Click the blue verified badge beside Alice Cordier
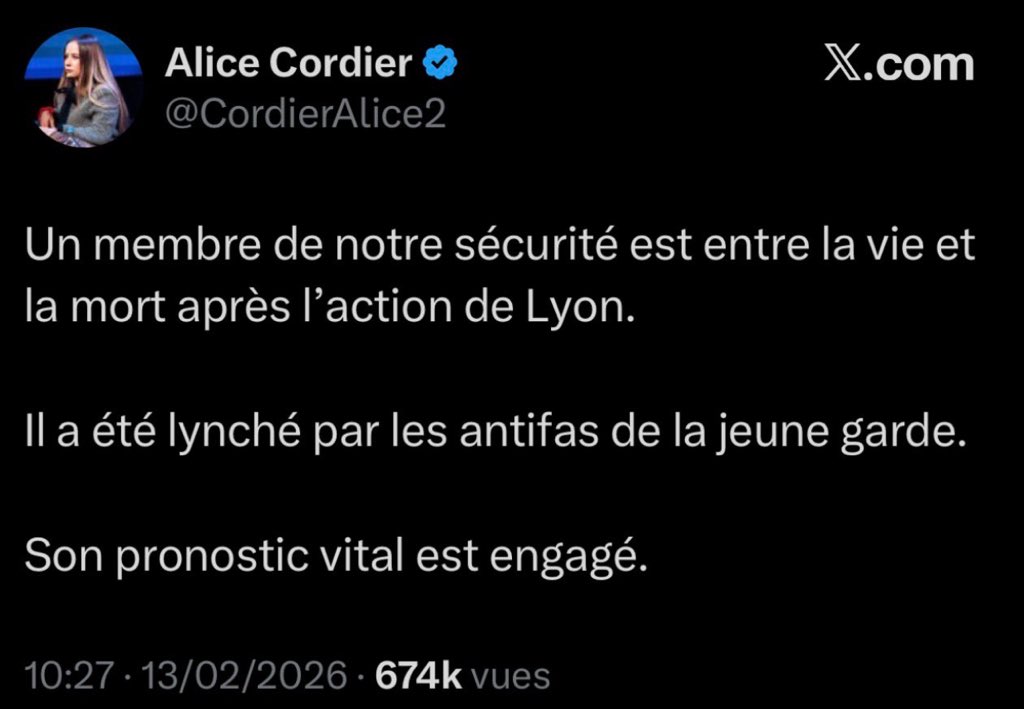Viewport: 1024px width, 709px height. (x=440, y=63)
